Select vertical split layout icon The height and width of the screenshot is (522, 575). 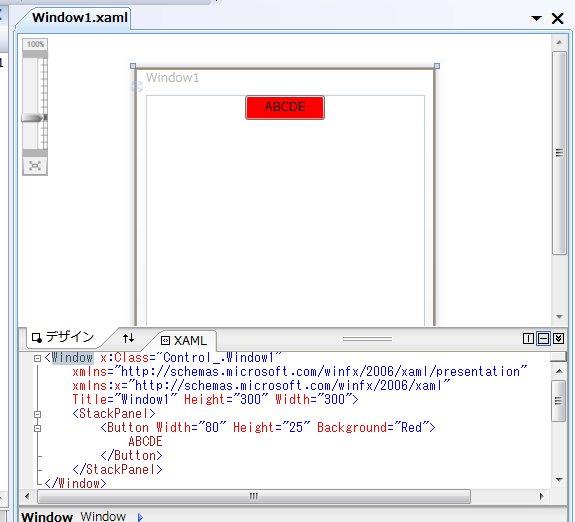coord(528,338)
